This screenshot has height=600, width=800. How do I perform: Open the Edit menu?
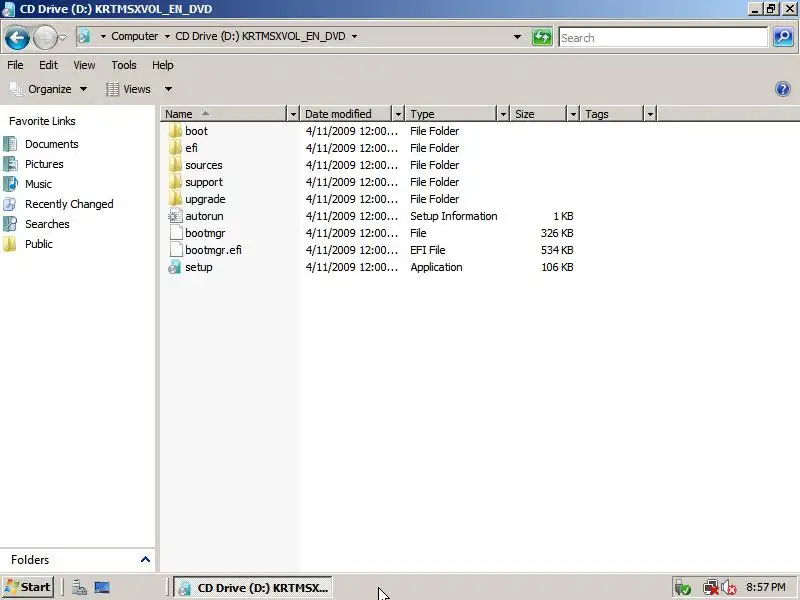point(48,65)
